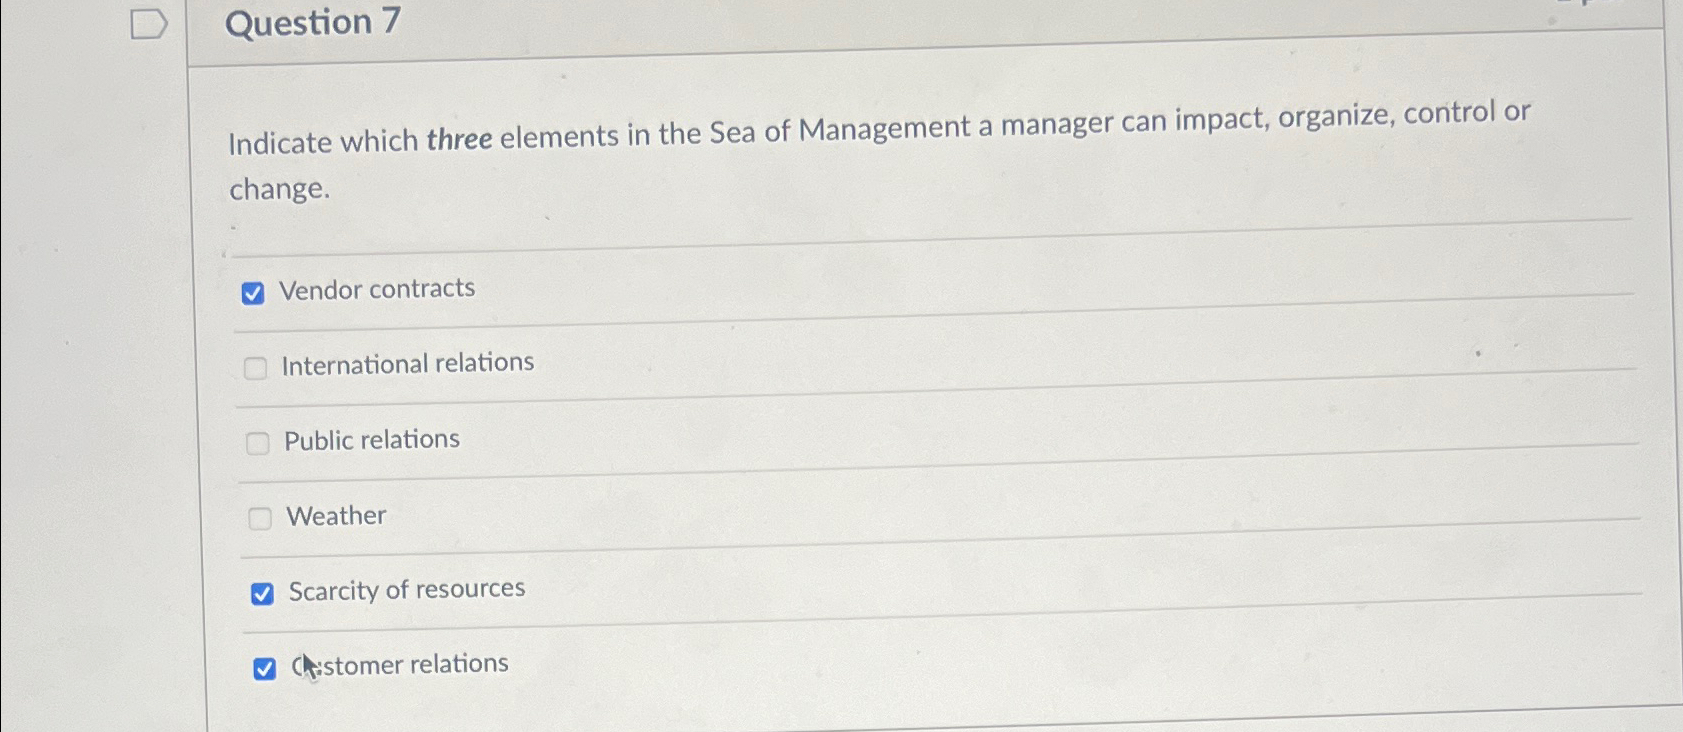Uncheck Scarcity of resources
The width and height of the screenshot is (1683, 732).
pyautogui.click(x=264, y=594)
